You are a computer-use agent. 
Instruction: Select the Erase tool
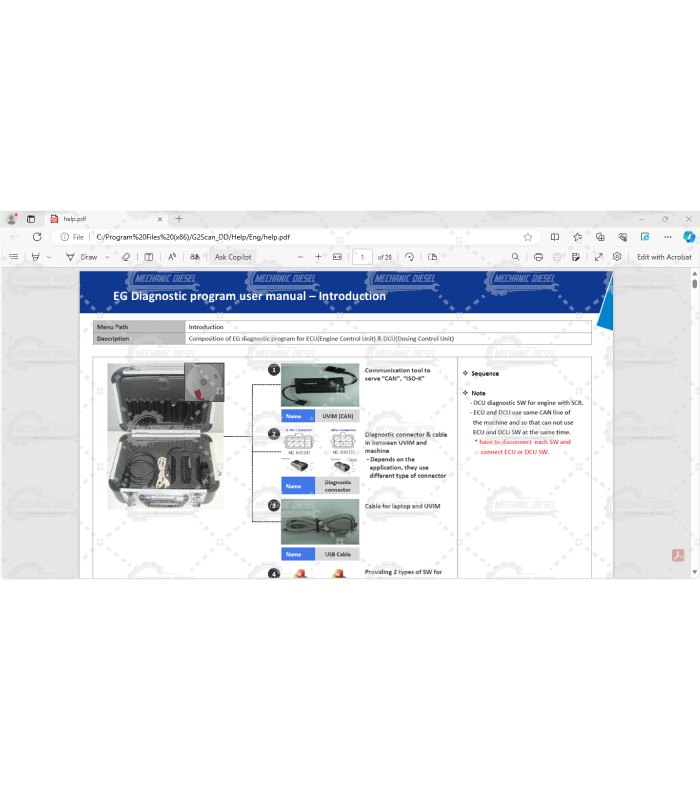(126, 257)
